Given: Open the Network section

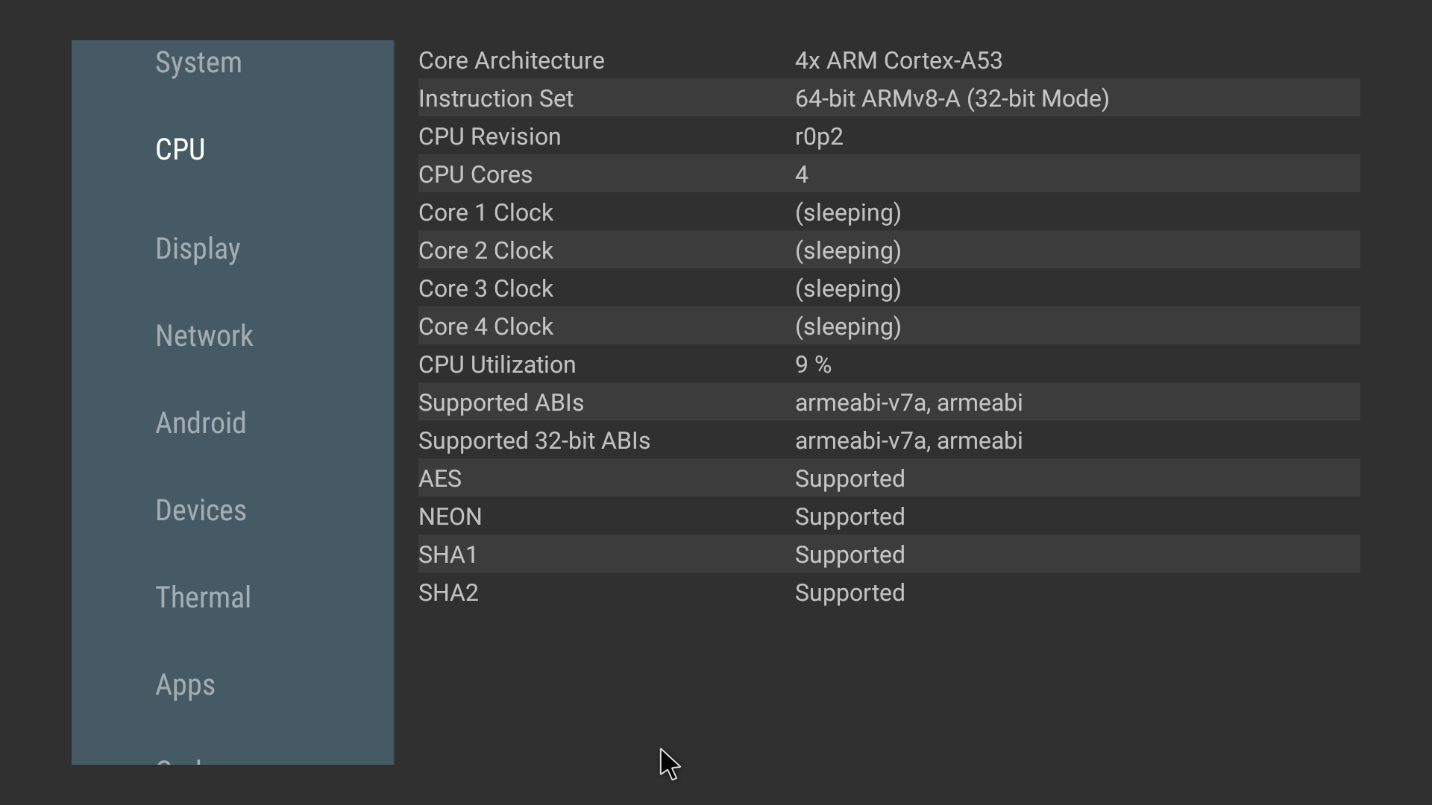Looking at the screenshot, I should coord(204,336).
